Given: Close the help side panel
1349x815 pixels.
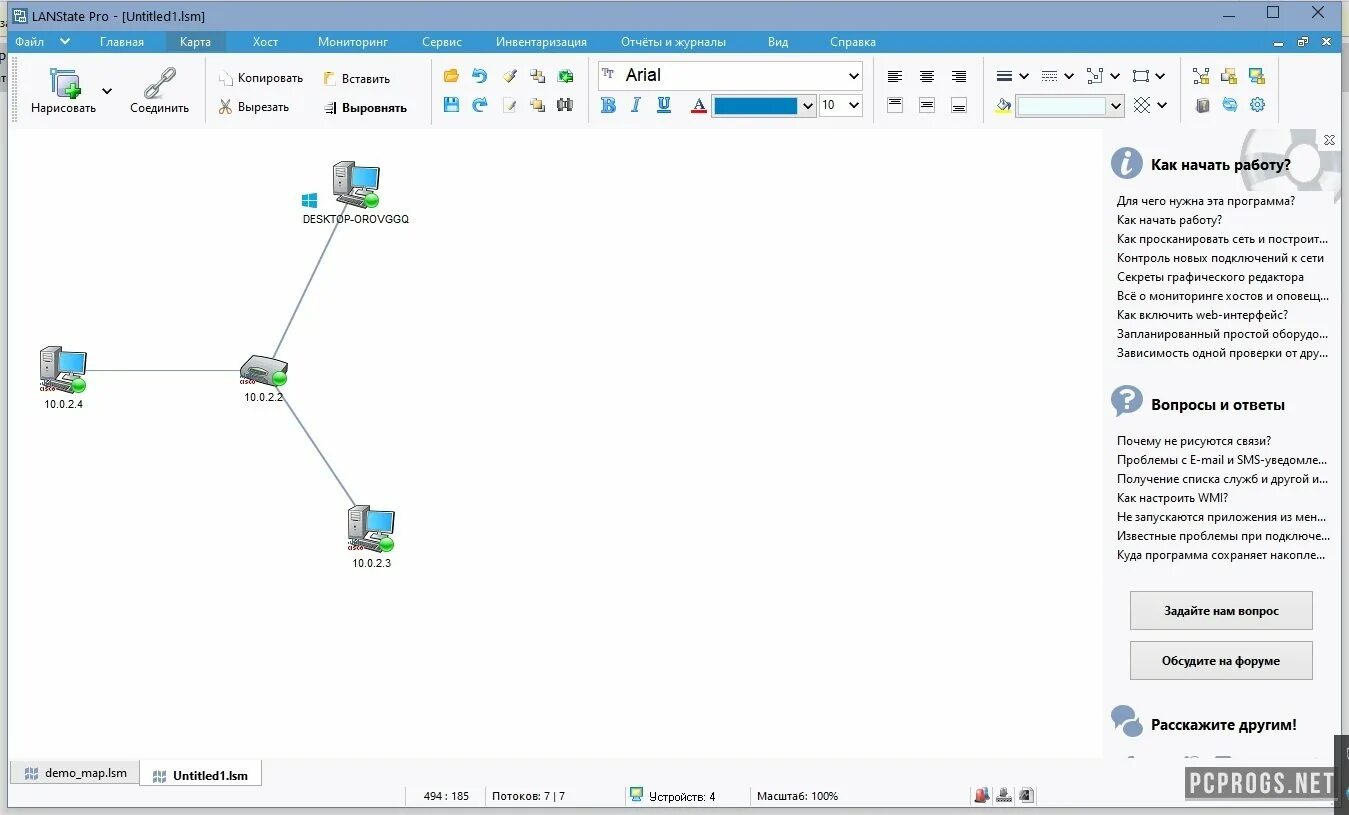Looking at the screenshot, I should pos(1329,141).
